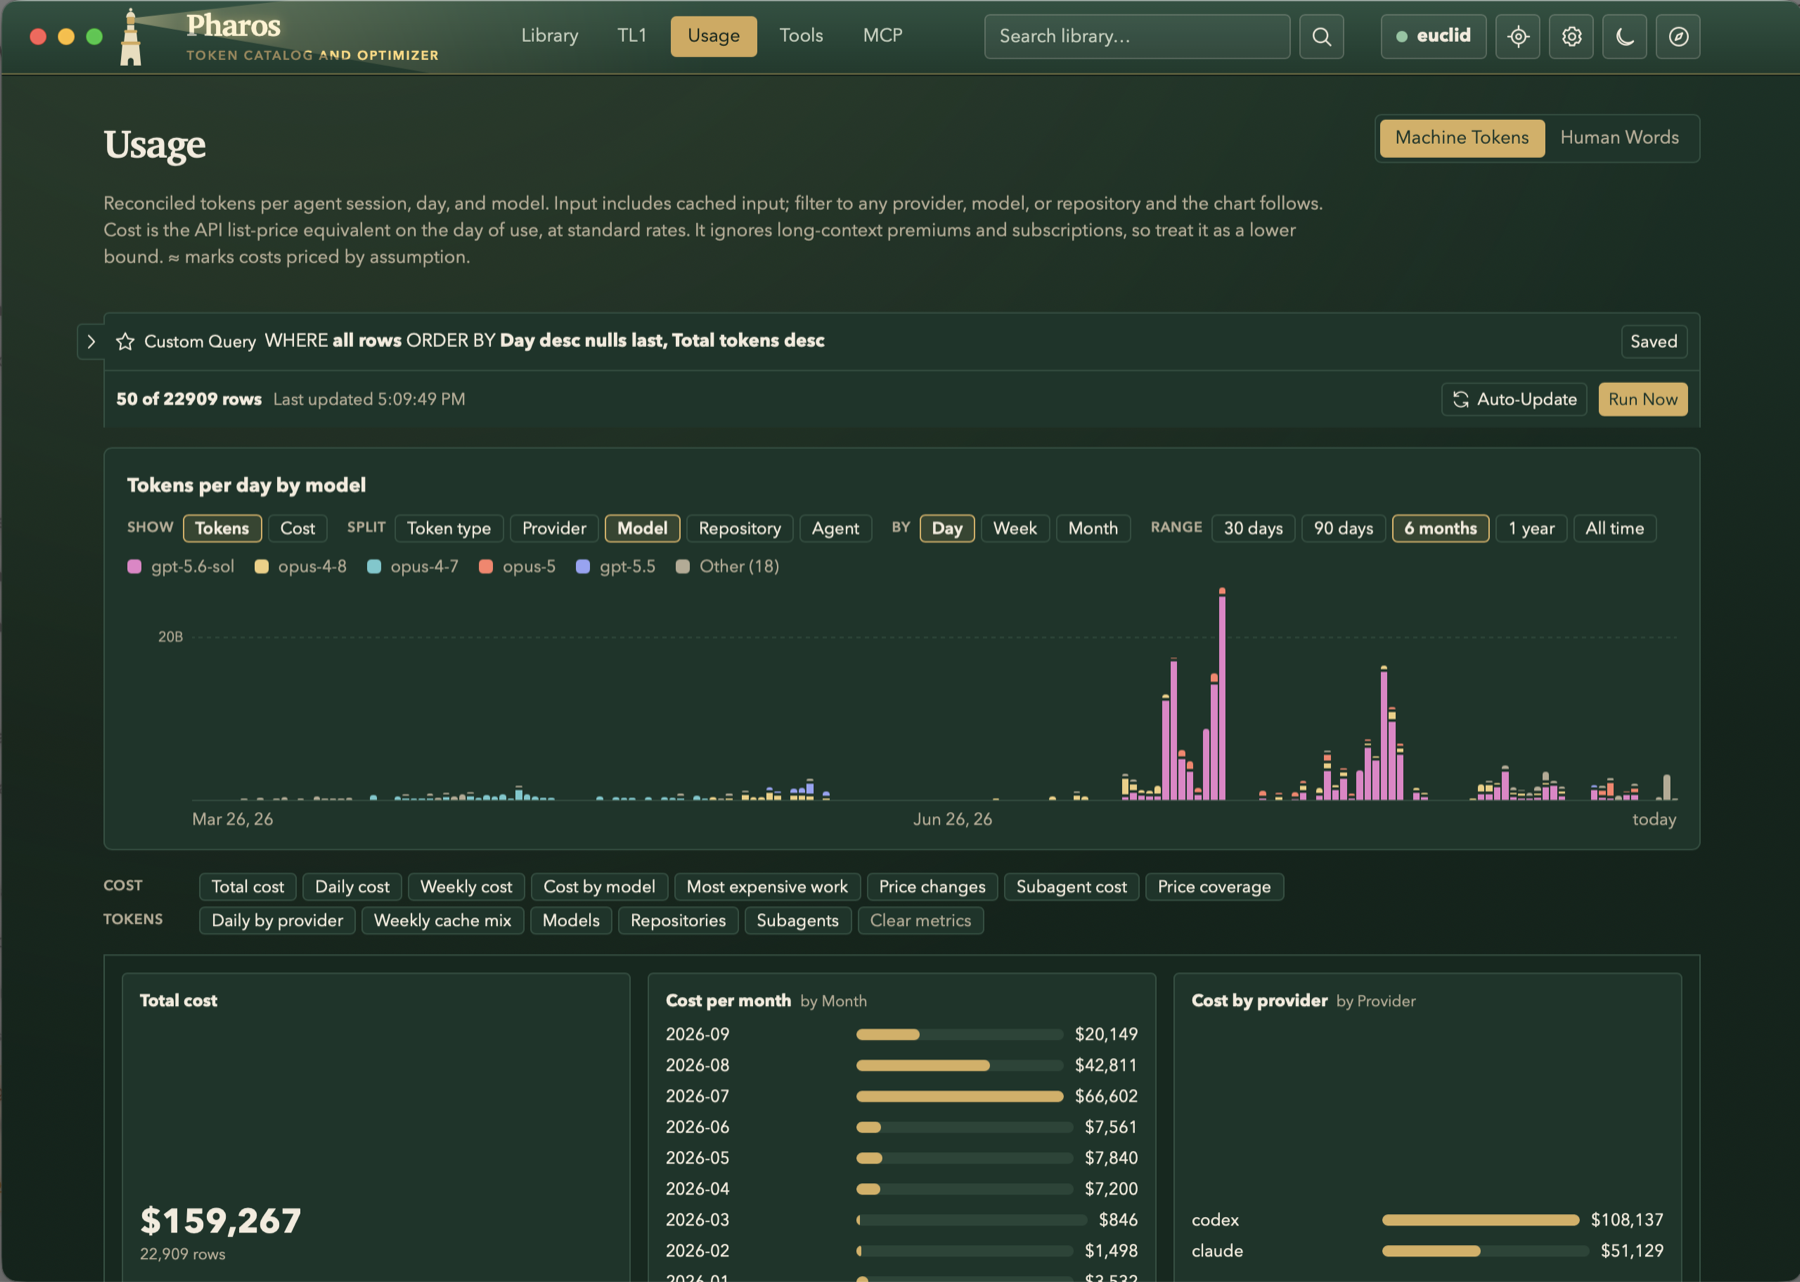
Task: Split chart by Provider
Action: (554, 528)
